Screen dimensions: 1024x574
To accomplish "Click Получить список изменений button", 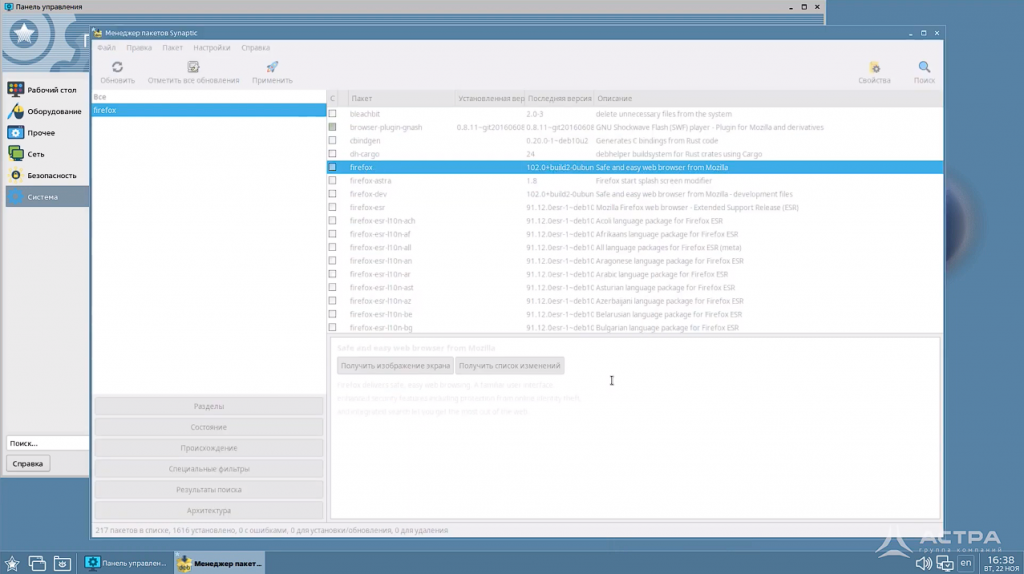I will click(509, 366).
